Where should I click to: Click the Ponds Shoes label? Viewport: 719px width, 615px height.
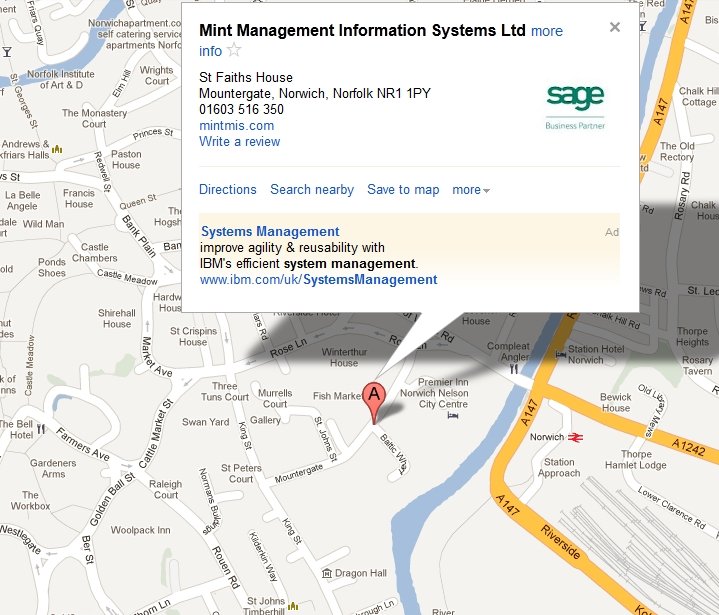[x=52, y=267]
